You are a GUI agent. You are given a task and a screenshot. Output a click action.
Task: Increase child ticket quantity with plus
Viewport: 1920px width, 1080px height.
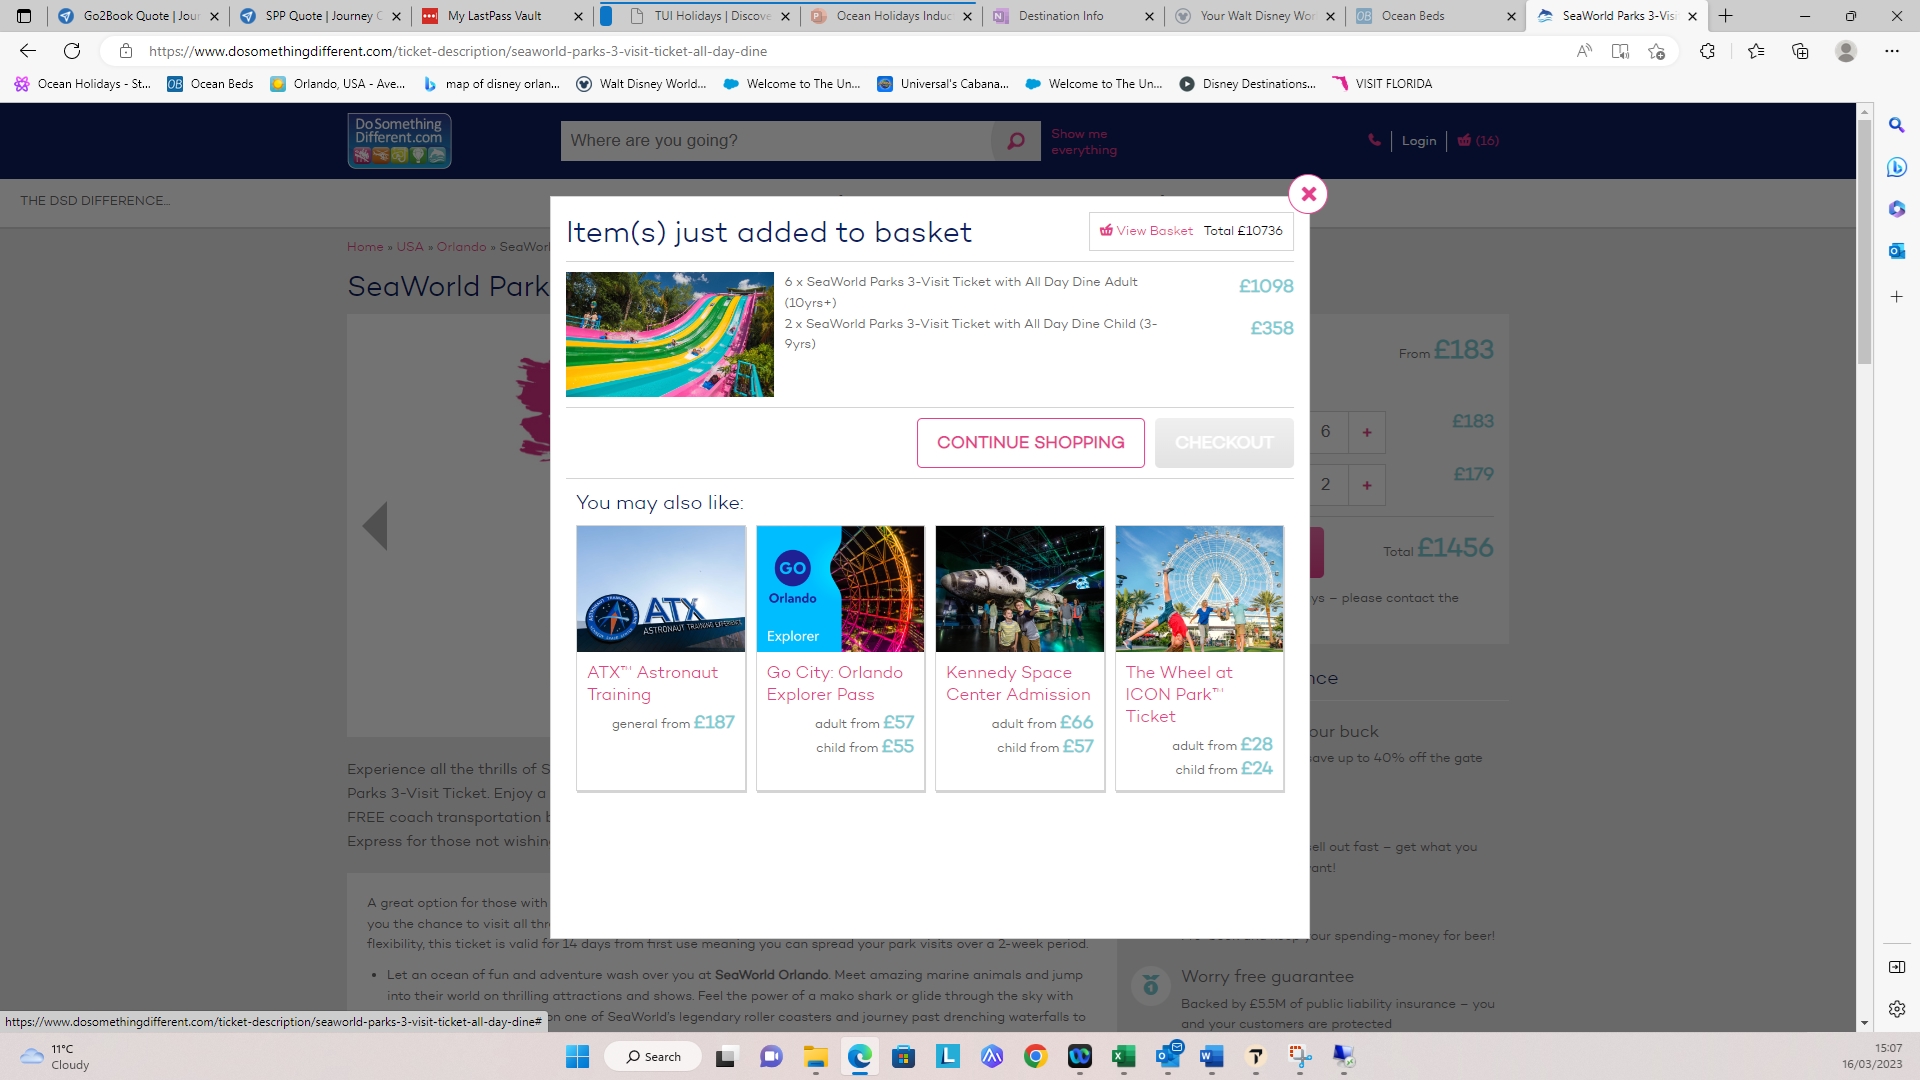pyautogui.click(x=1366, y=485)
